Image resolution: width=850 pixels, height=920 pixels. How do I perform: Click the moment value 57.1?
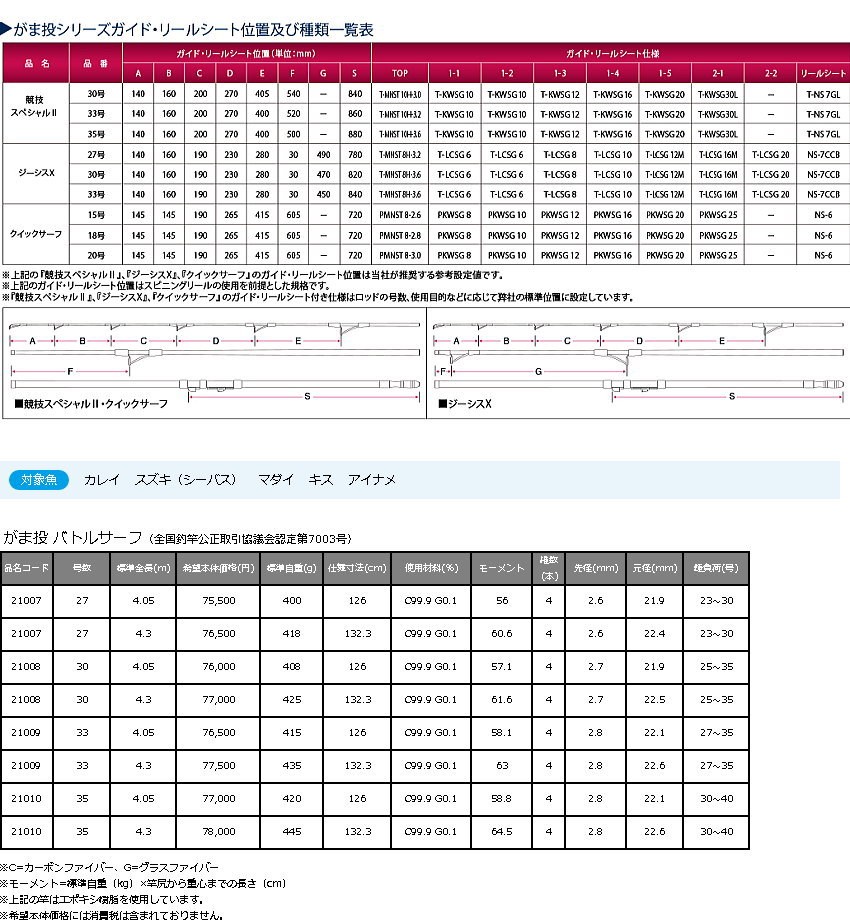502,667
